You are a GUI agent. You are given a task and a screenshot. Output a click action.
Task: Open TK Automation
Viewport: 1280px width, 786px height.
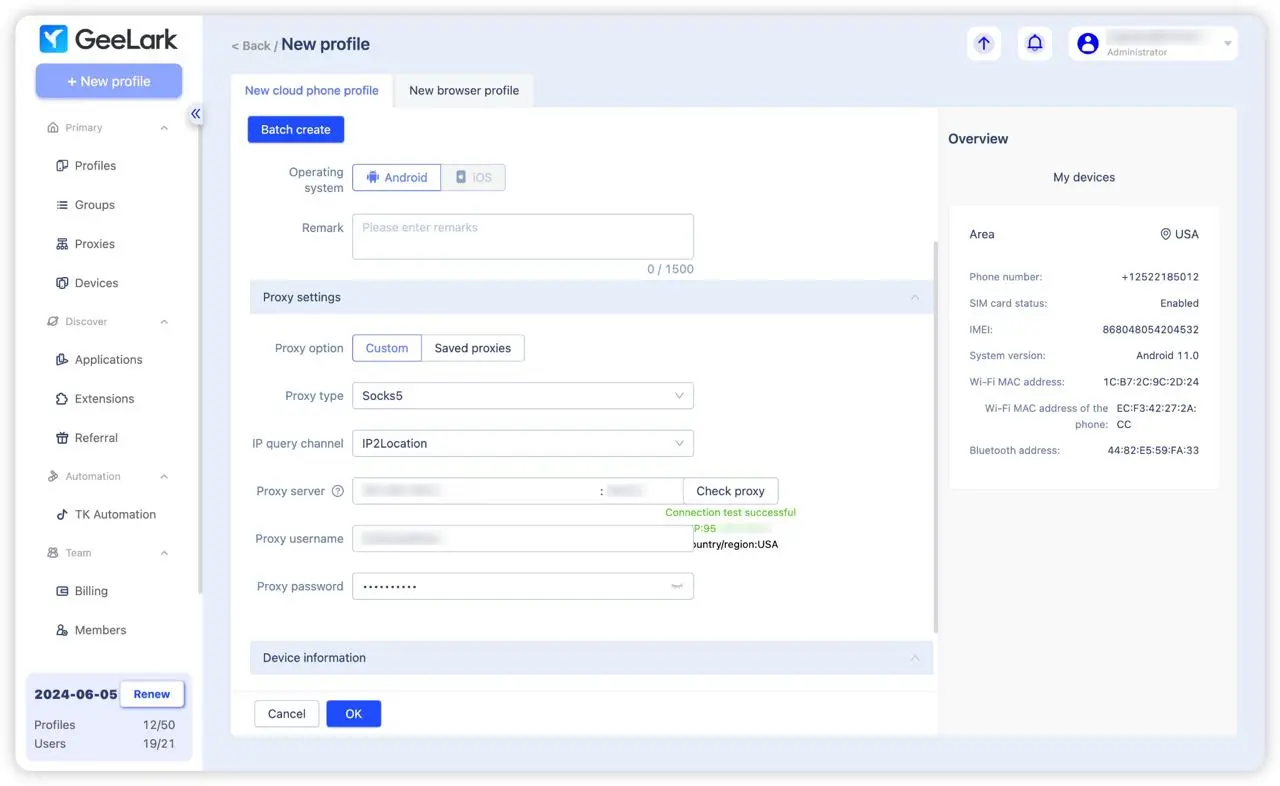(113, 514)
